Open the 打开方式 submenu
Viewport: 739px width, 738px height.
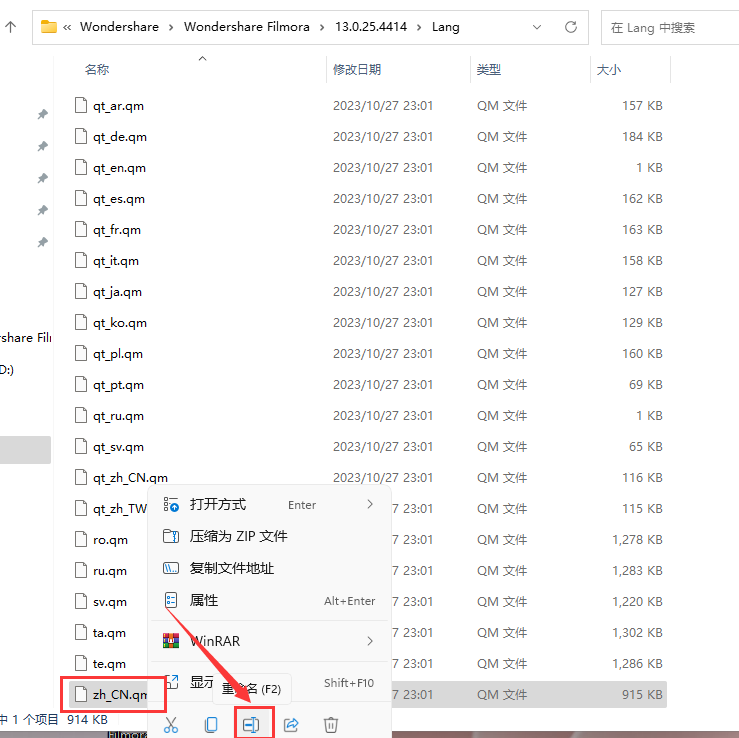(269, 504)
